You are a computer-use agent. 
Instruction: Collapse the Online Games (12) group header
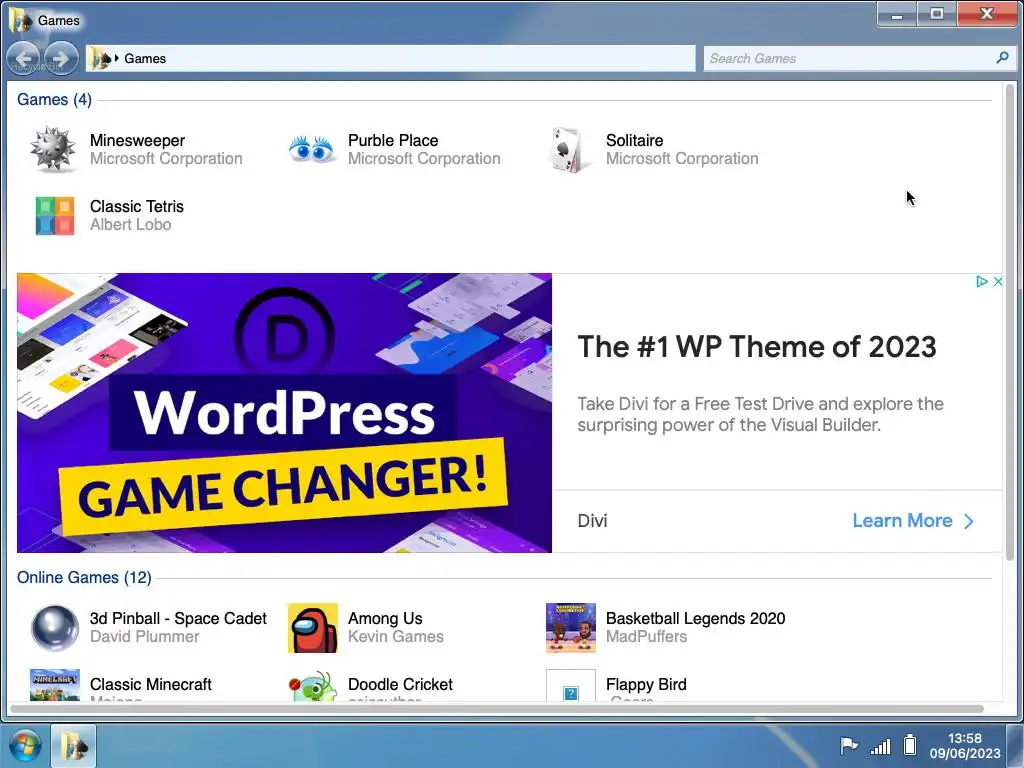[84, 577]
